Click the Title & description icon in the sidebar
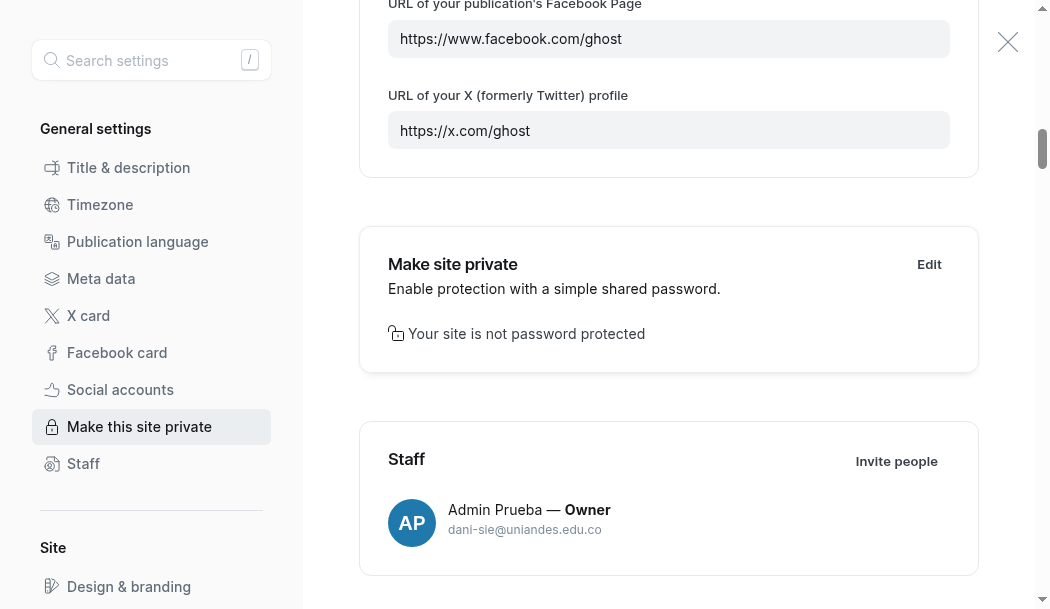1050x609 pixels. 52,168
